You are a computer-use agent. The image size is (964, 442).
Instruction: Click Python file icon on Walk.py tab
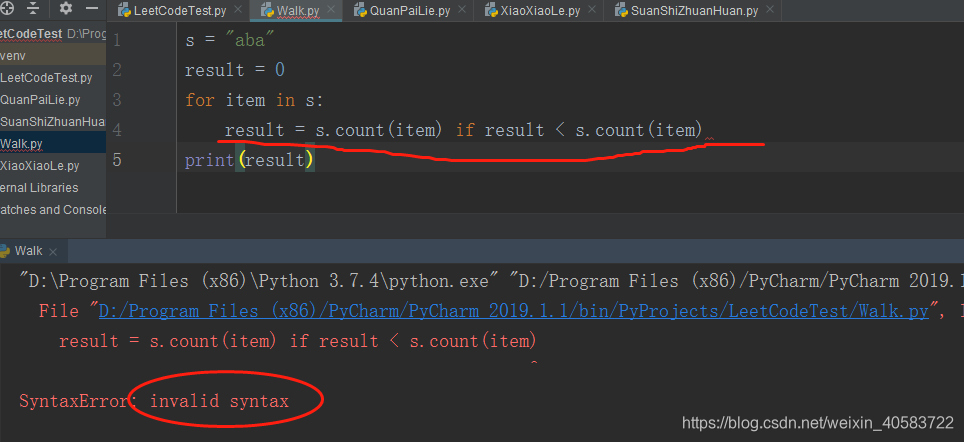pyautogui.click(x=267, y=10)
